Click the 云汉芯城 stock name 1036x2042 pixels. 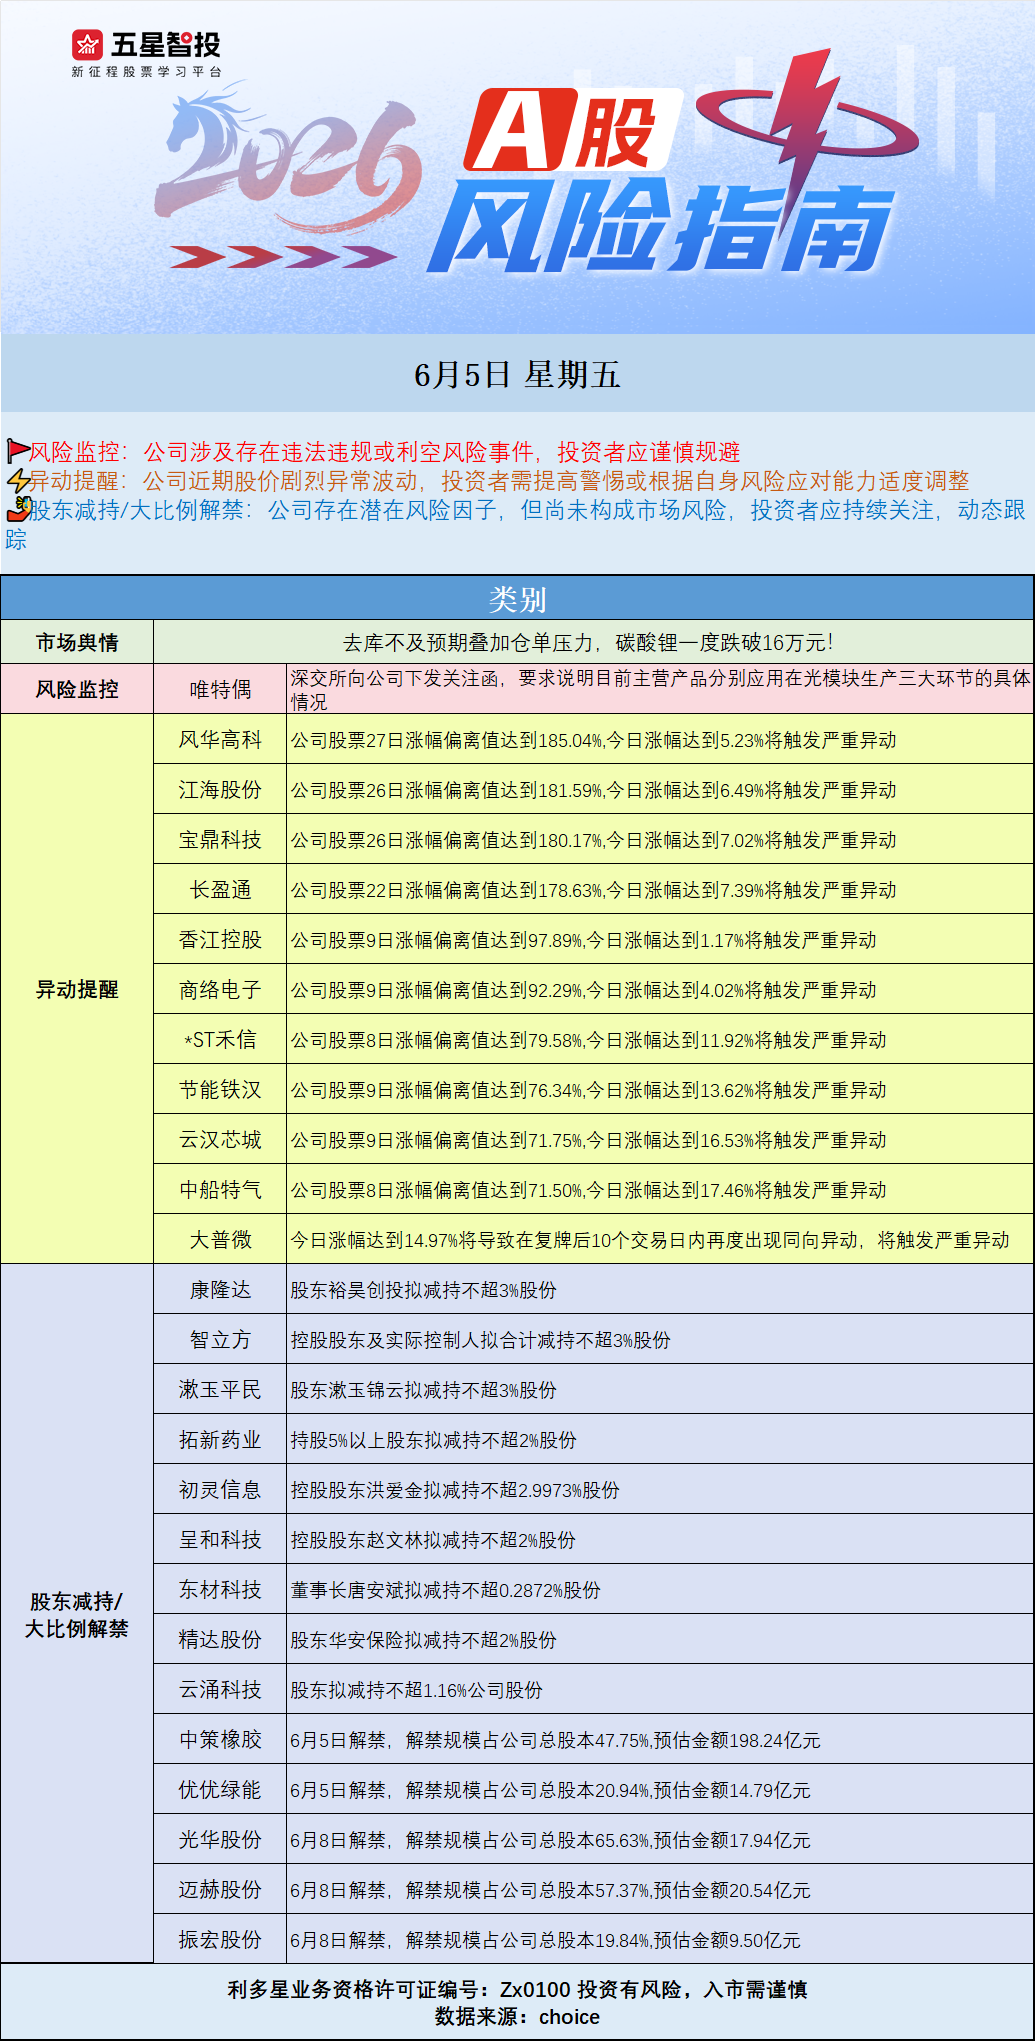tap(220, 1139)
